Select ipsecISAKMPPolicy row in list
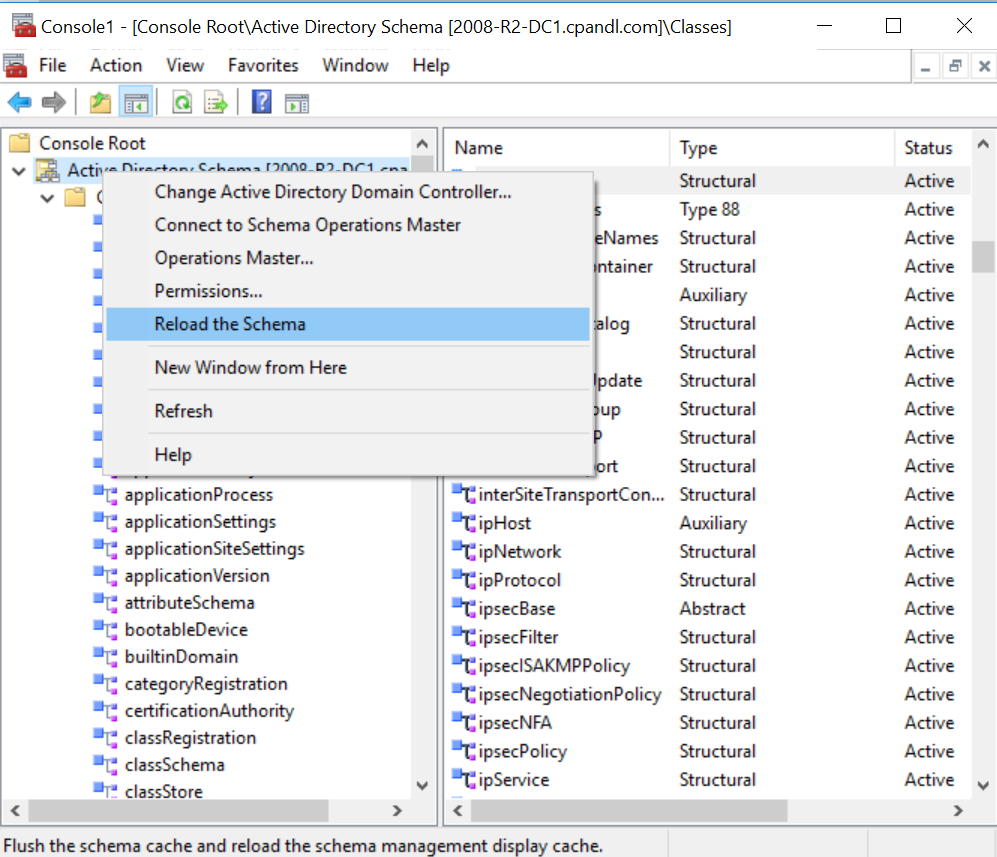 pos(708,666)
